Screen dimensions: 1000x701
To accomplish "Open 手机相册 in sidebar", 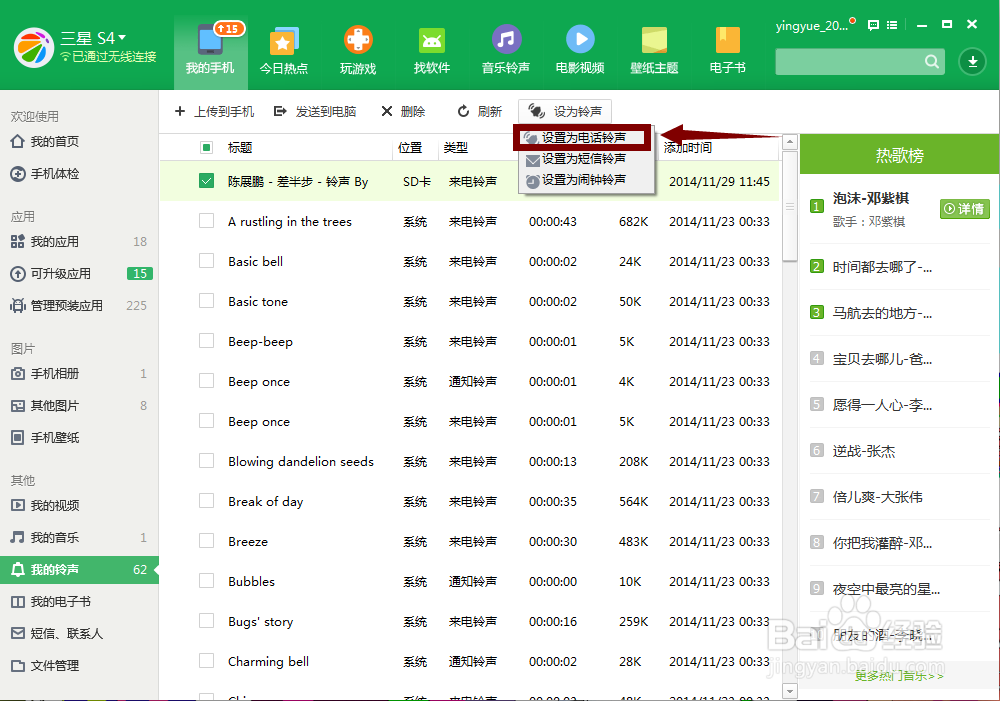I will (x=79, y=374).
